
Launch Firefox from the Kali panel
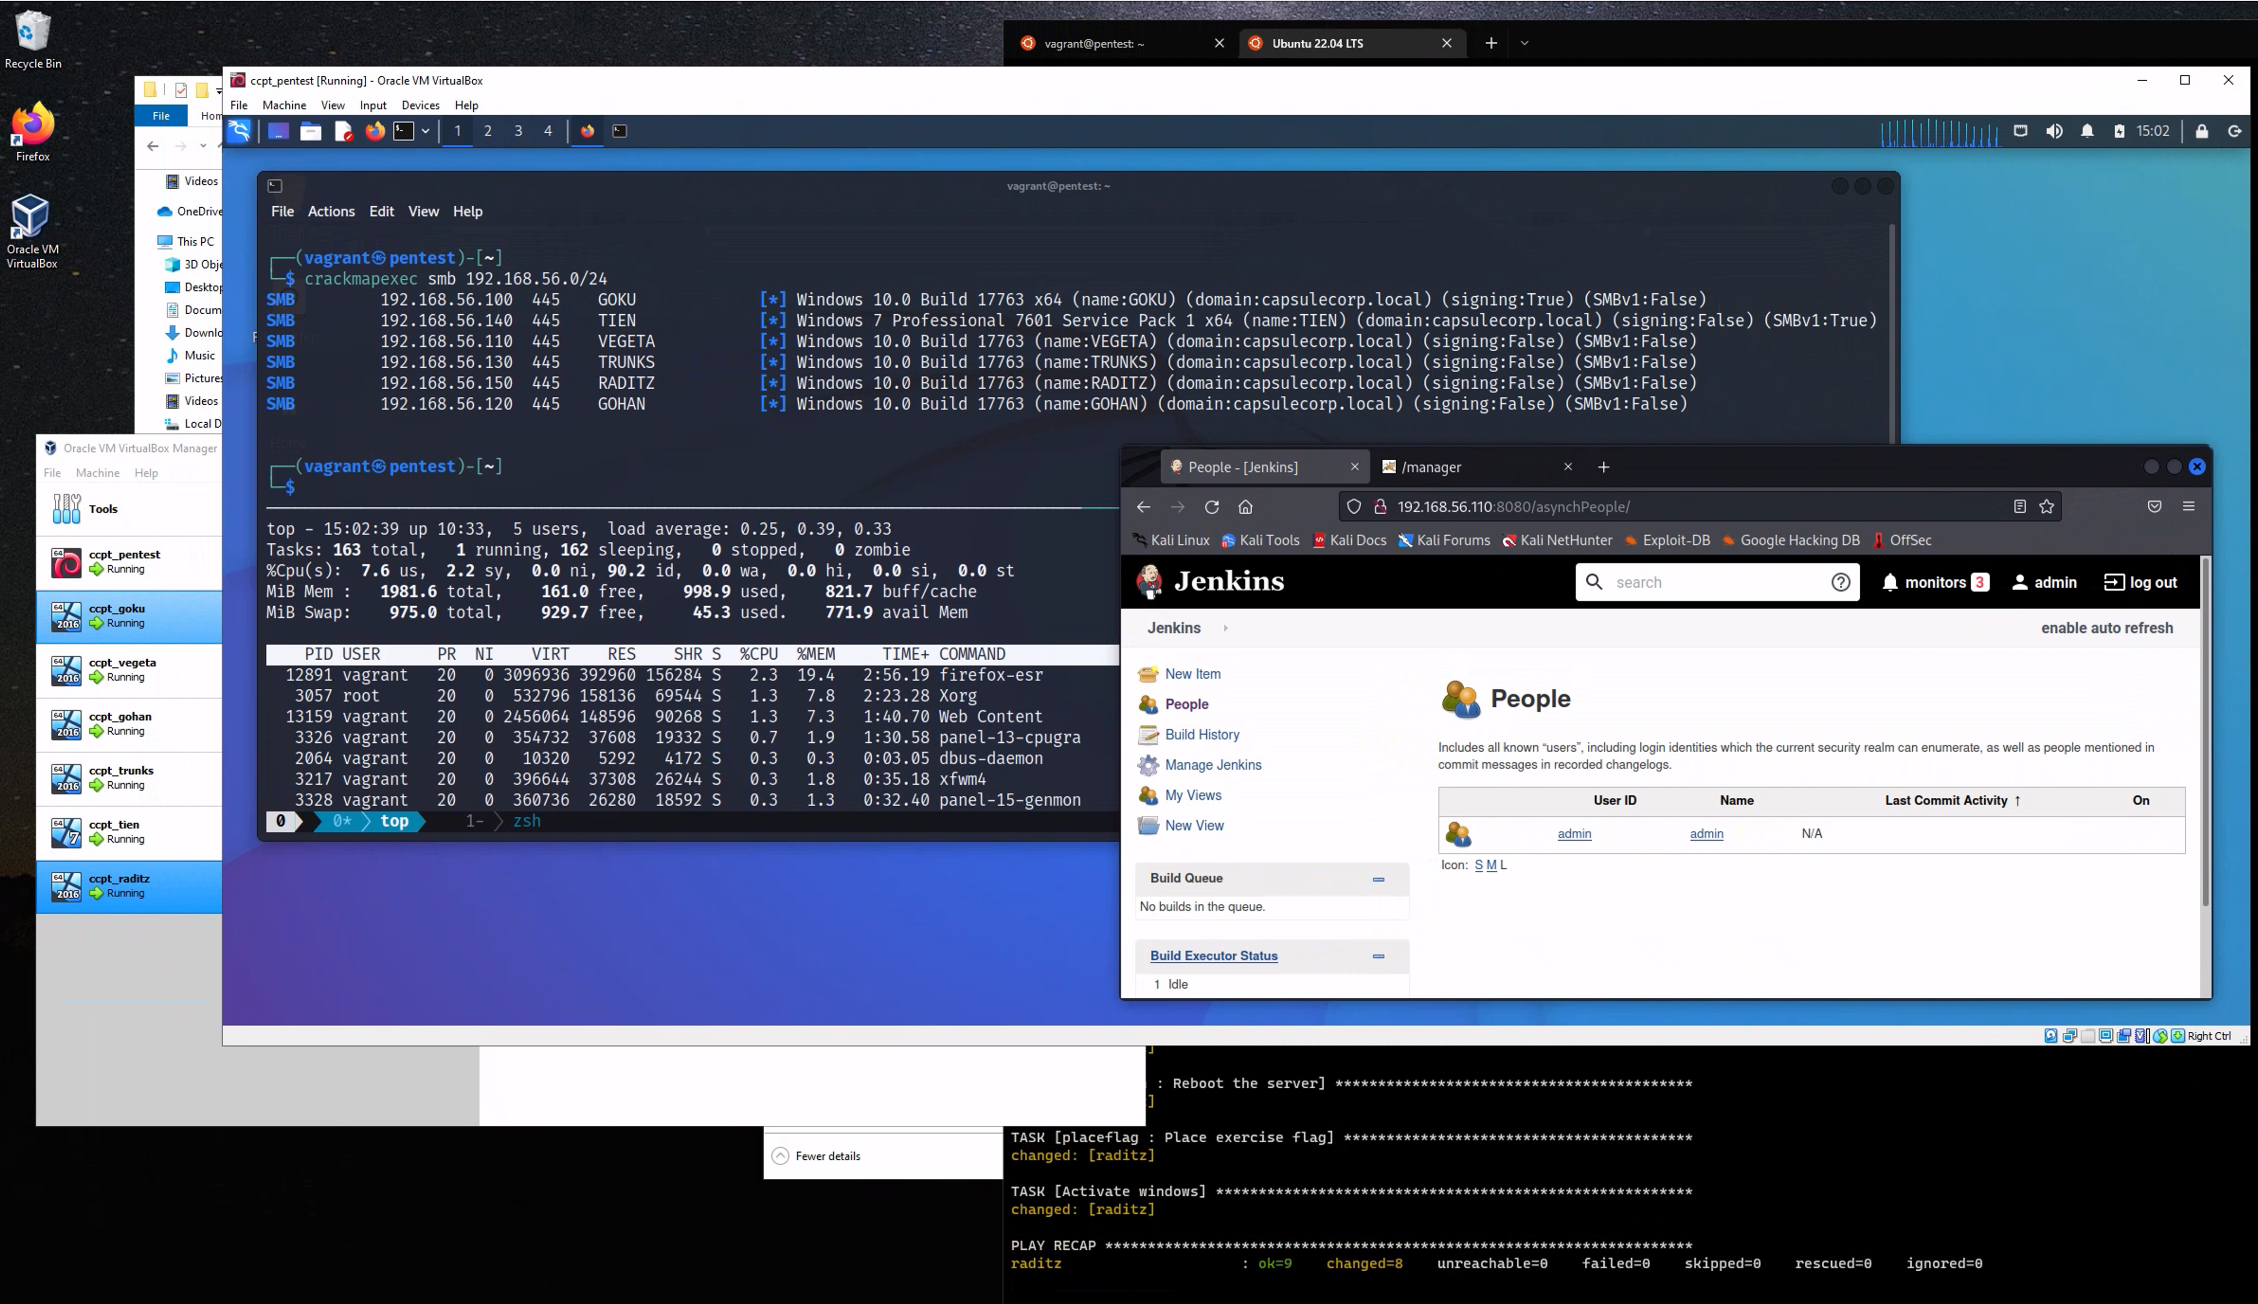click(375, 131)
